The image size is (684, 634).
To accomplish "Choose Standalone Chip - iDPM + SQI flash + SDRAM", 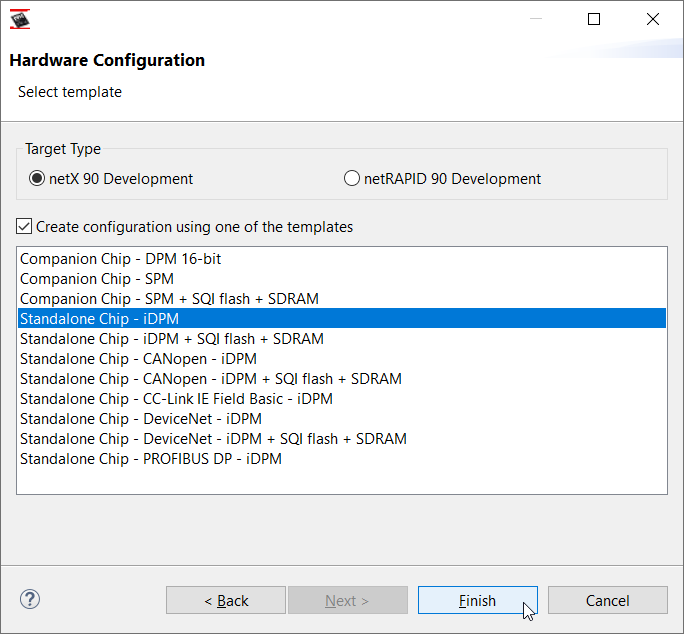I will [172, 339].
